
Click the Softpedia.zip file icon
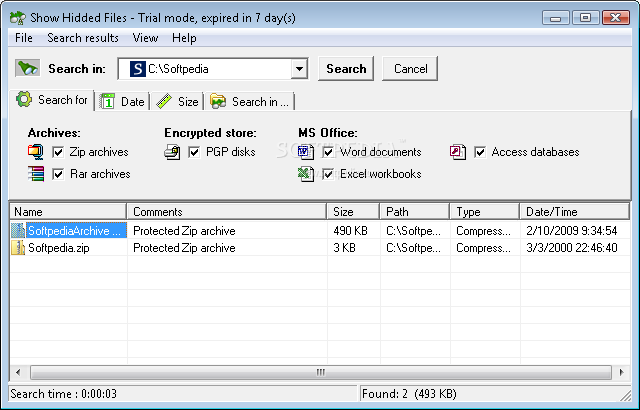click(18, 248)
